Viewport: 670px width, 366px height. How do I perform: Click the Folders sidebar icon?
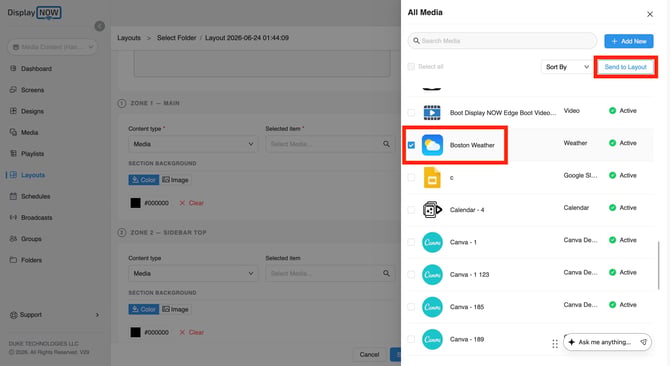(x=13, y=260)
